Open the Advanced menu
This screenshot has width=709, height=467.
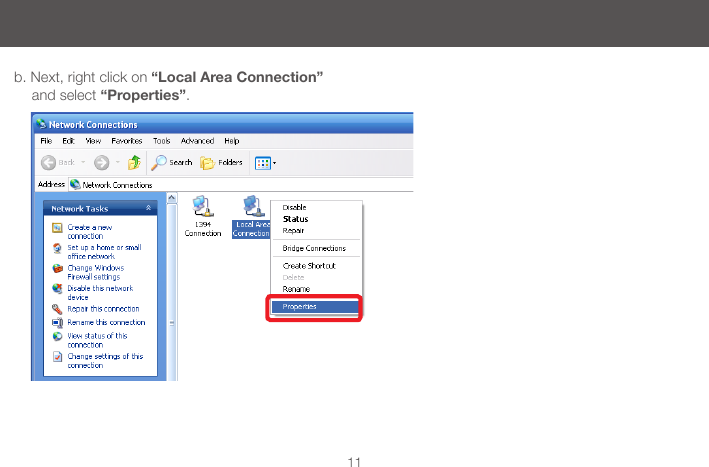click(x=197, y=141)
